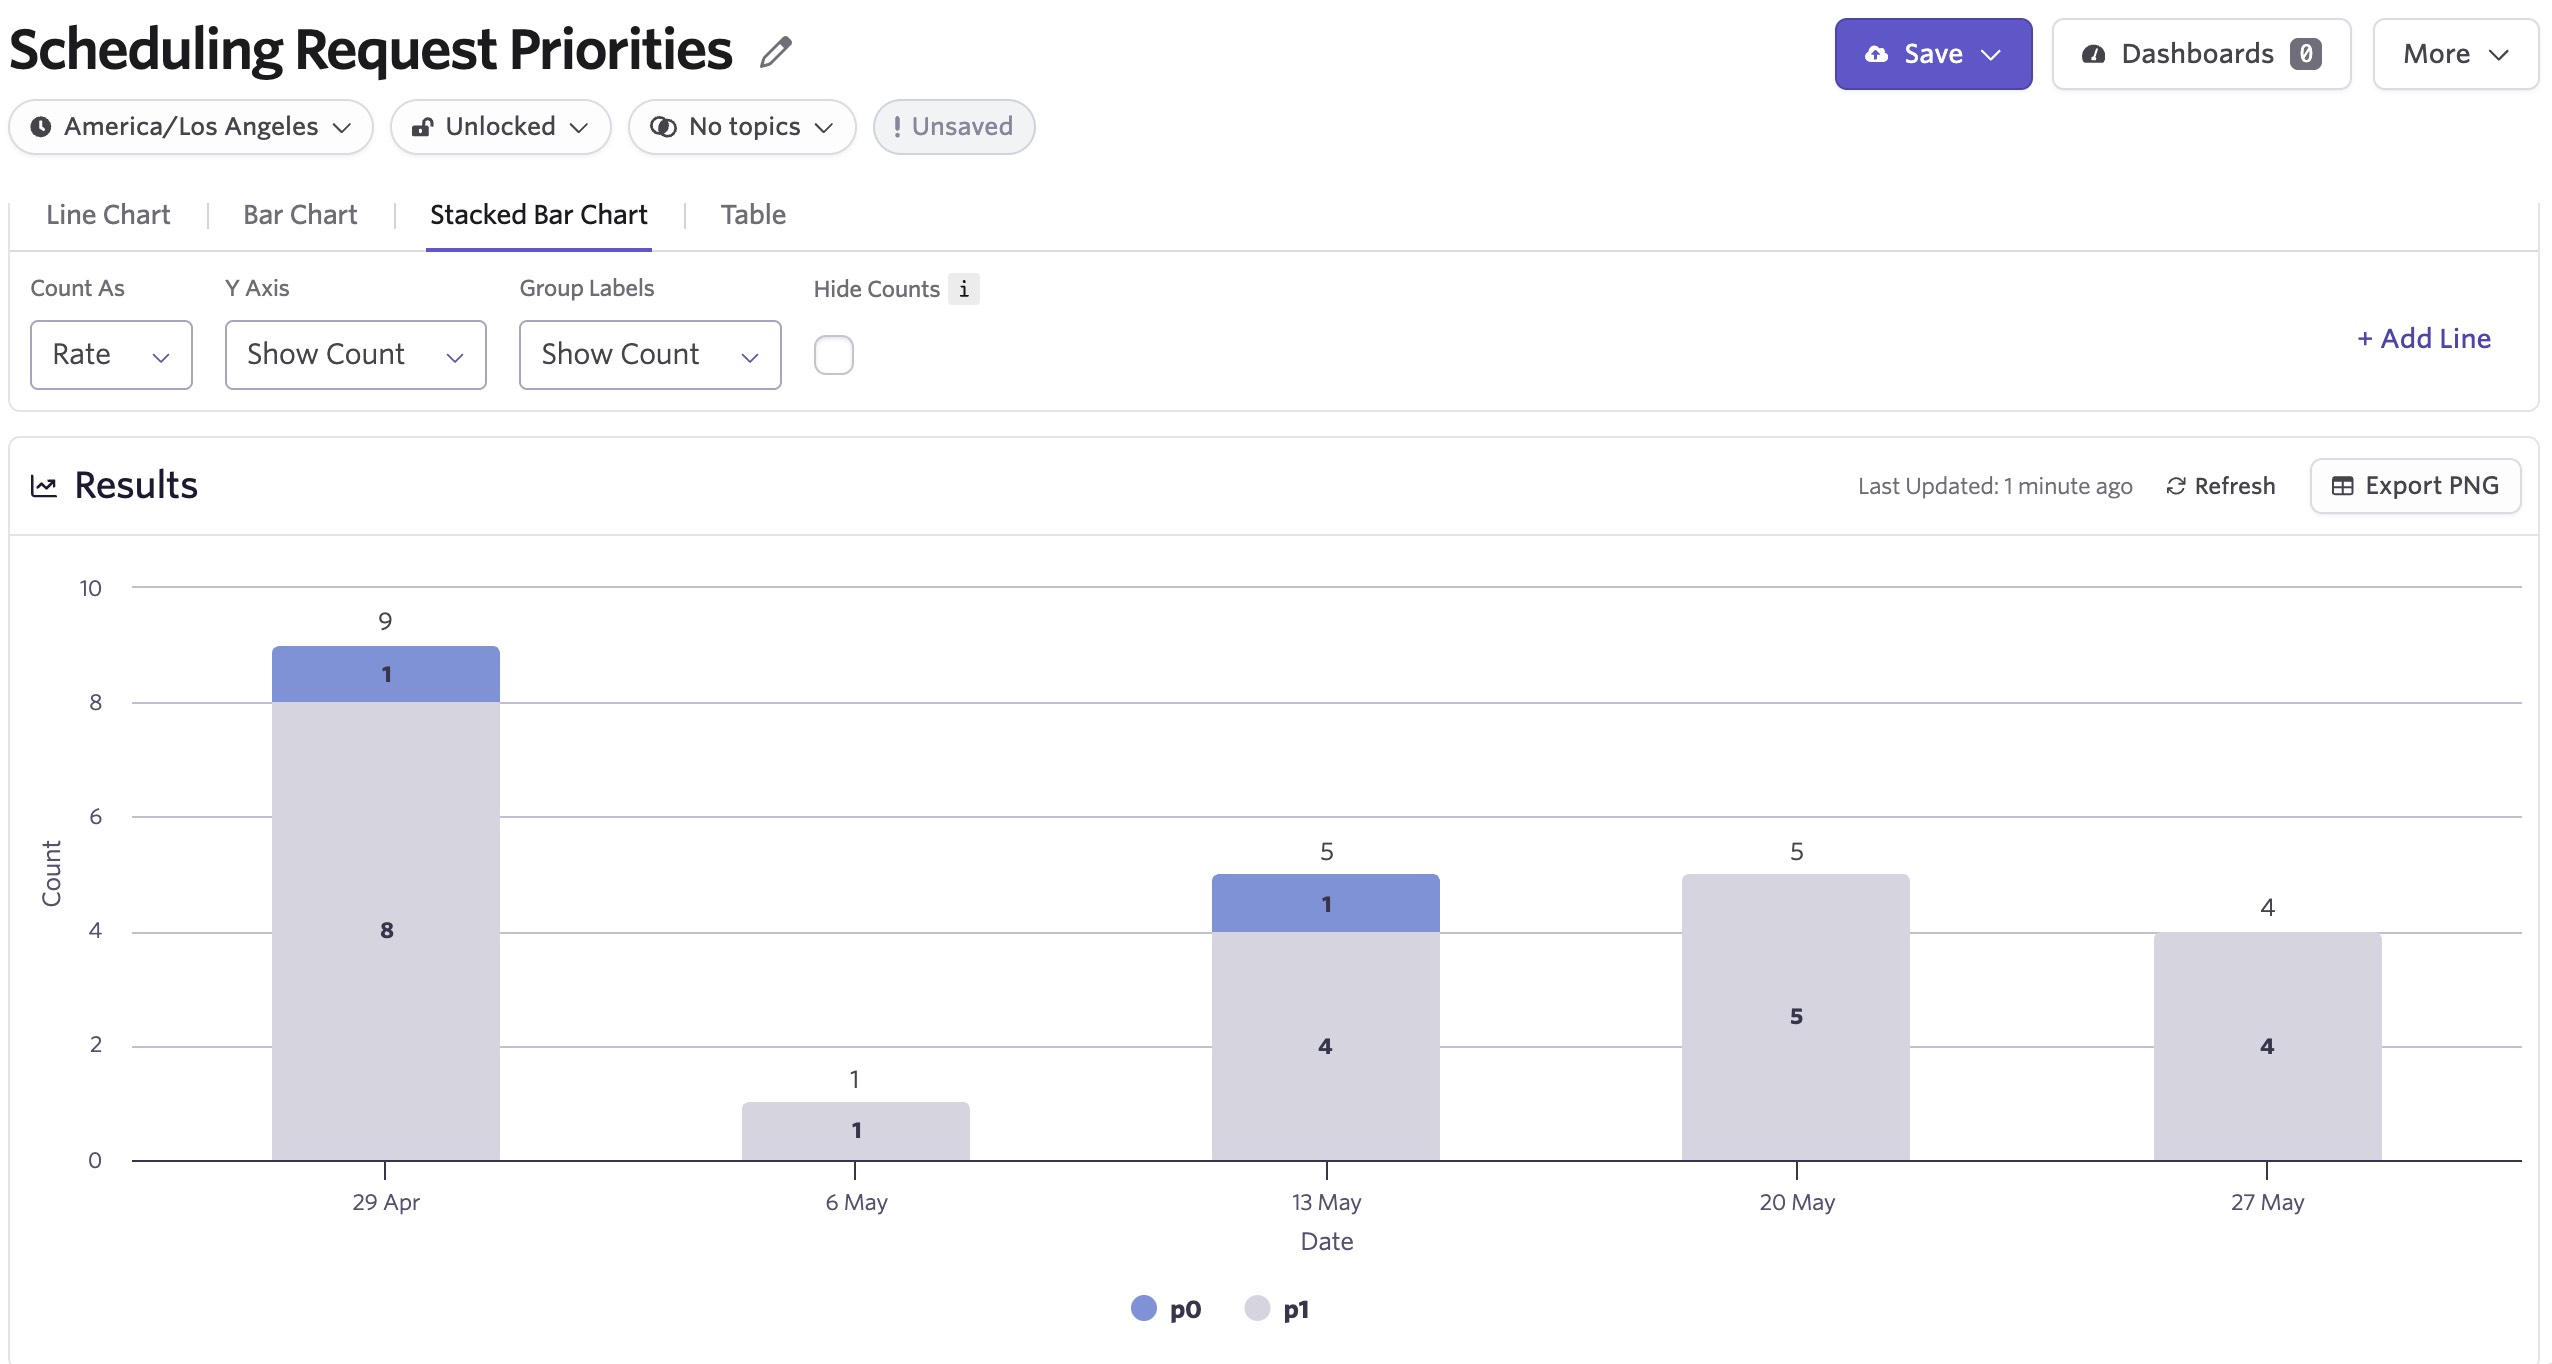Click the Results chart header icon

click(x=43, y=486)
